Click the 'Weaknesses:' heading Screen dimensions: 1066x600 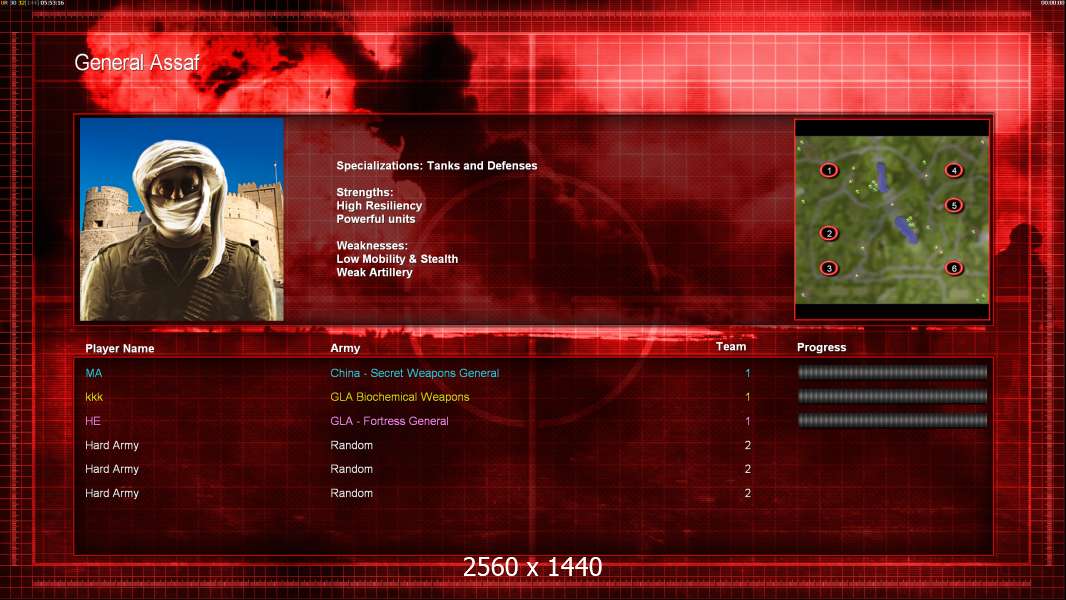coord(372,245)
